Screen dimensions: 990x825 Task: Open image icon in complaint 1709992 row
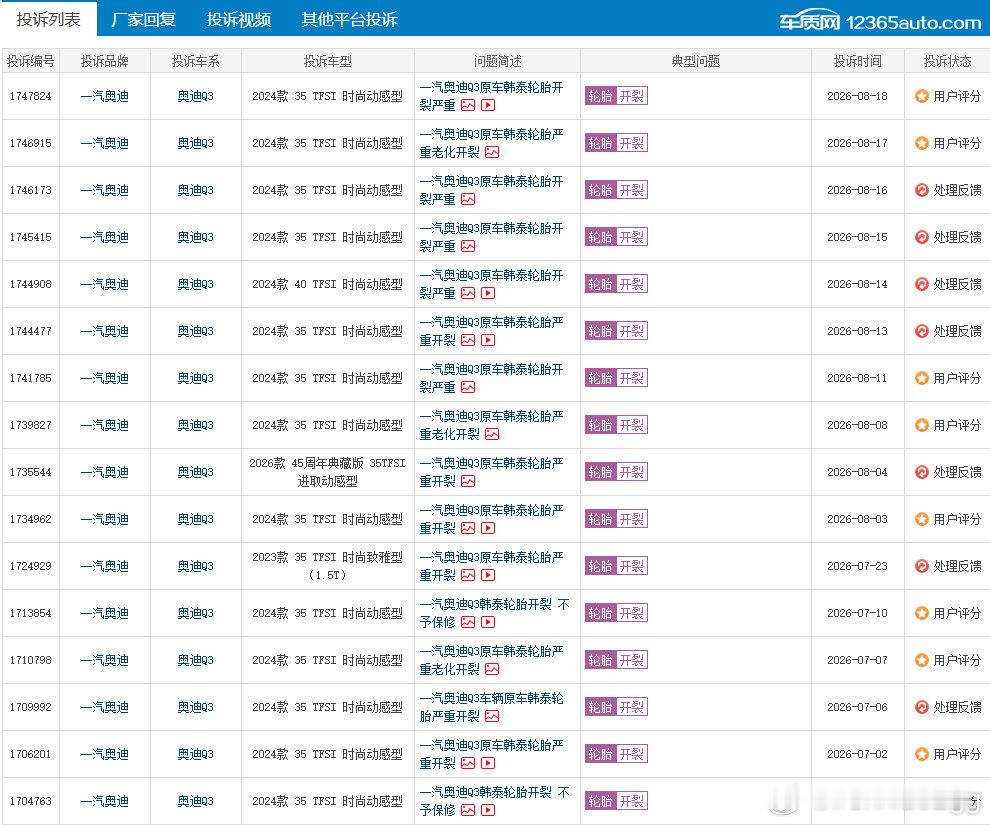click(492, 716)
